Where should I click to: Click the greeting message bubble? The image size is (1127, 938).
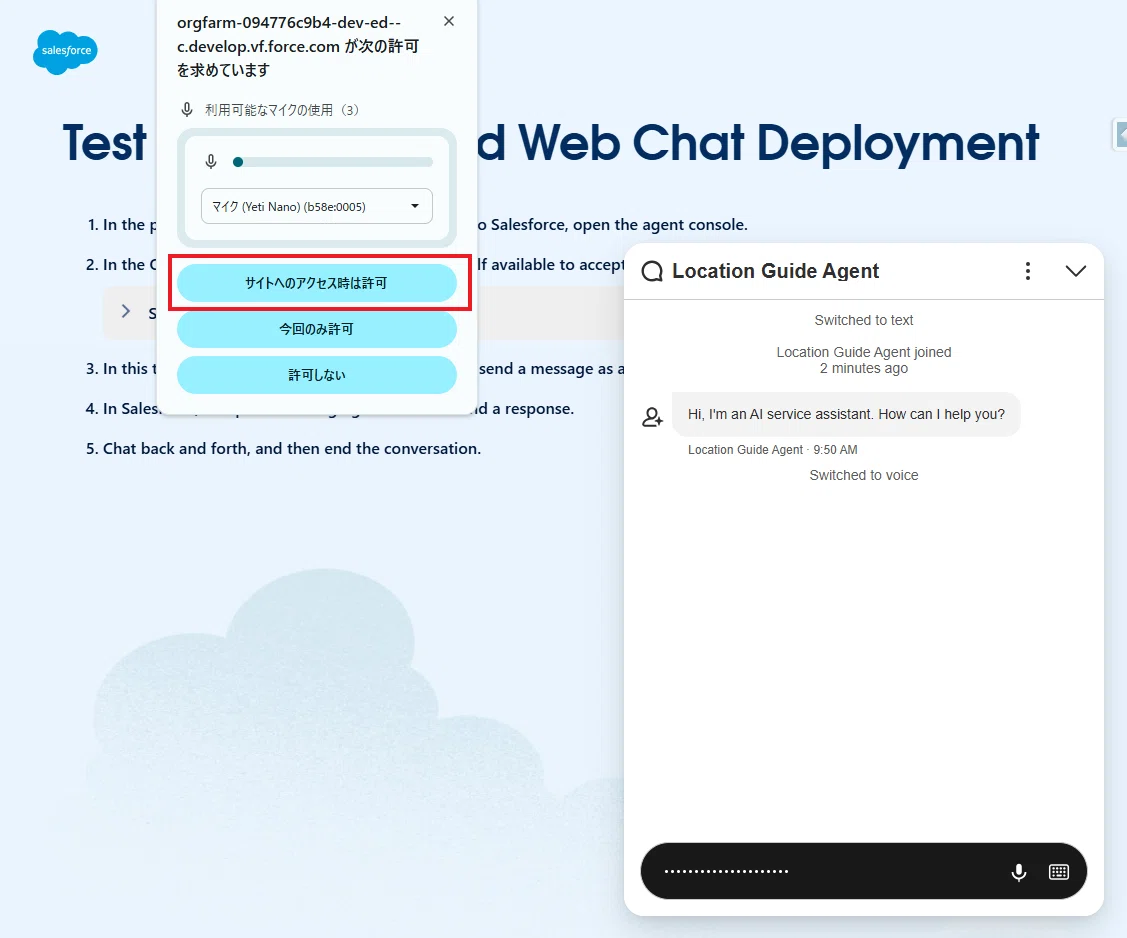click(846, 414)
